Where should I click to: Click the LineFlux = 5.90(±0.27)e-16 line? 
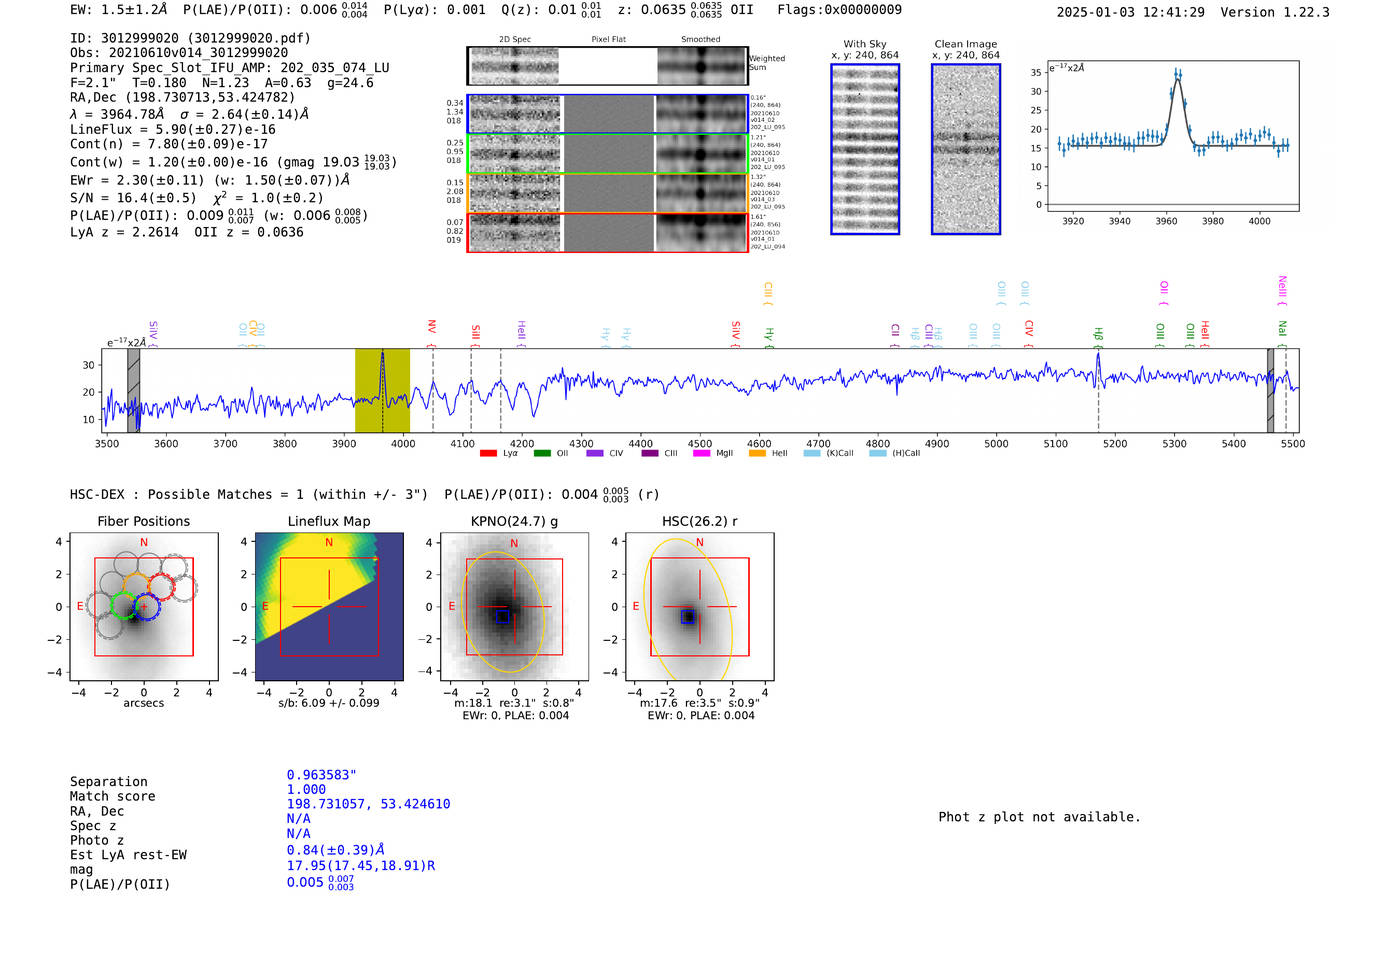click(173, 130)
